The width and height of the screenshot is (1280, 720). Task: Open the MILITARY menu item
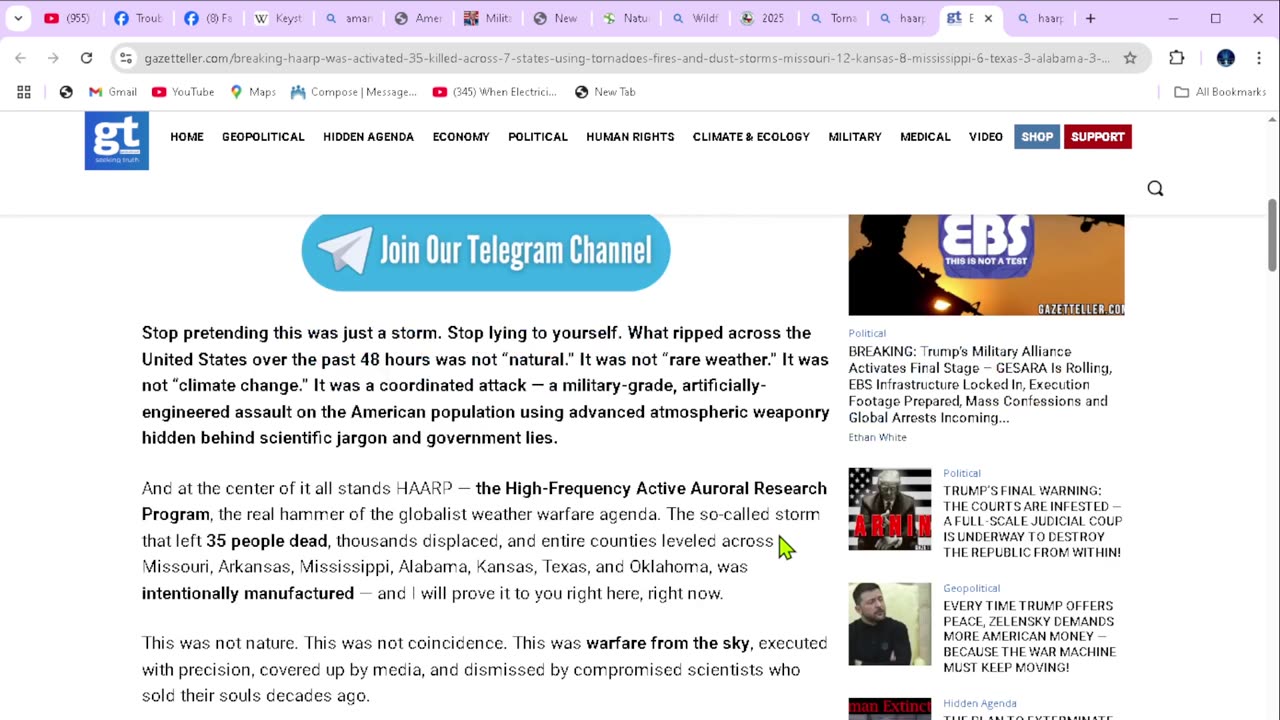tap(855, 137)
